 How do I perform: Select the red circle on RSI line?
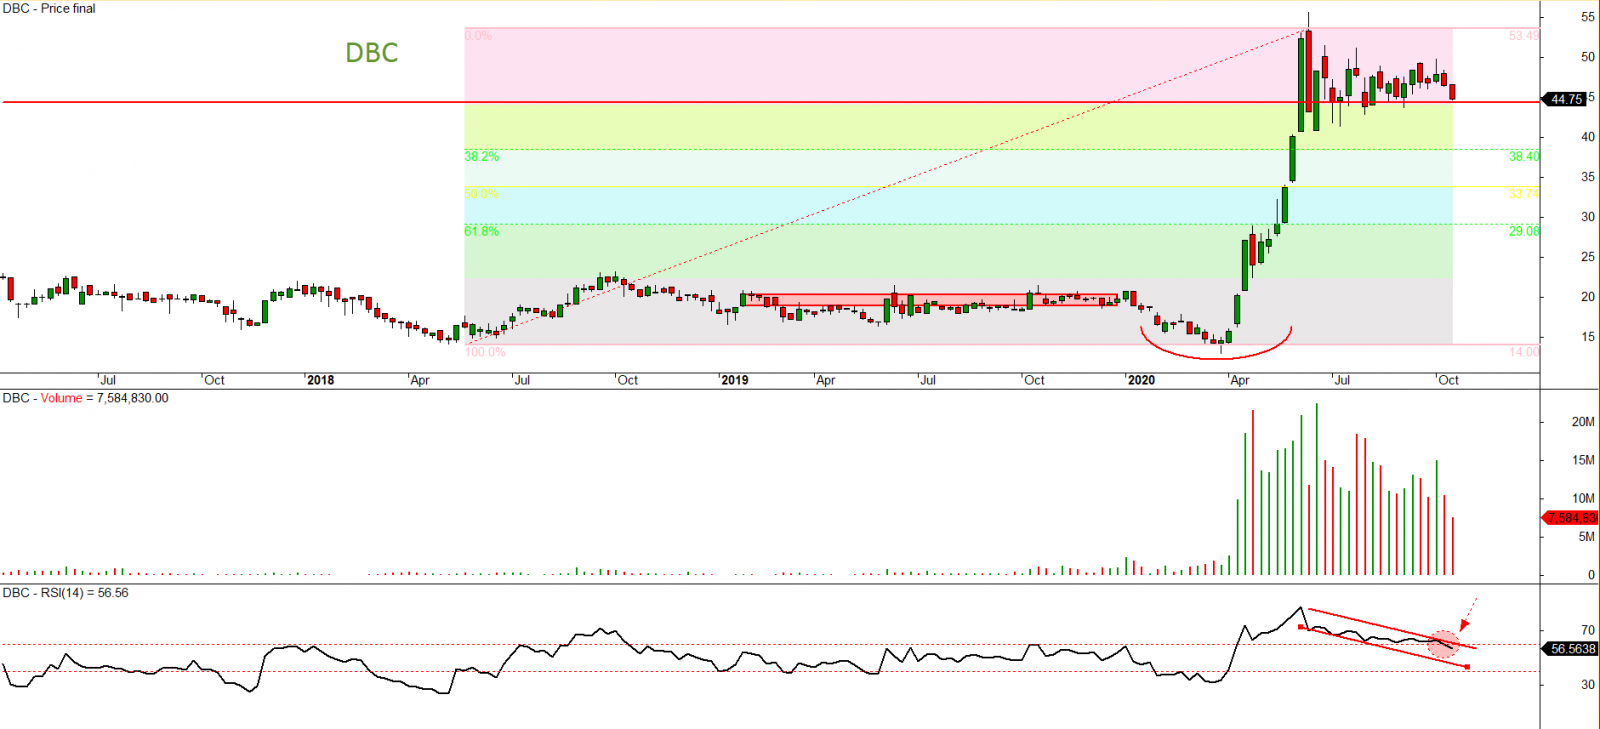point(1442,644)
